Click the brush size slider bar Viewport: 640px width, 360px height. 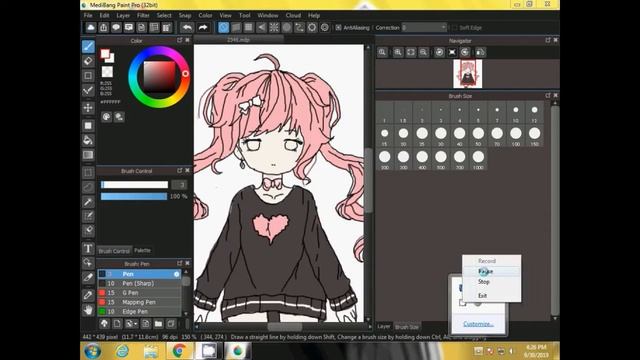tap(134, 185)
